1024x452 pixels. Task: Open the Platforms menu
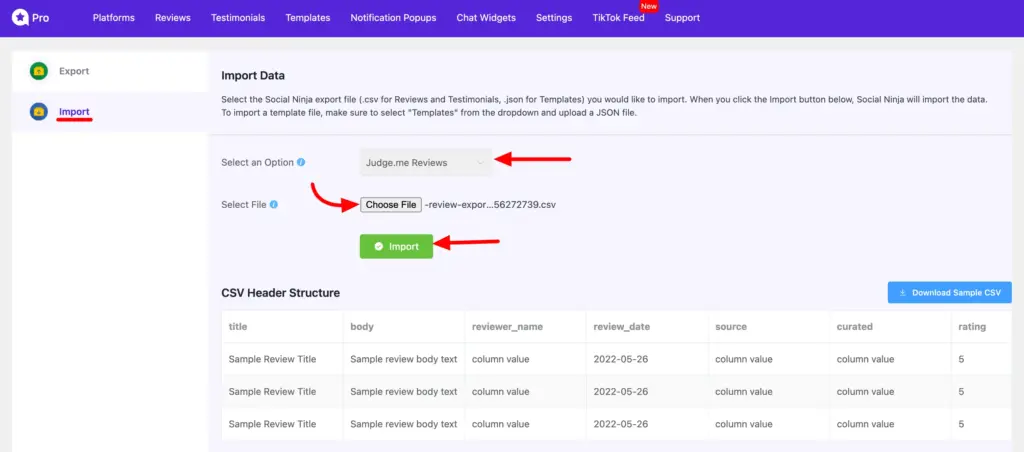(x=113, y=18)
